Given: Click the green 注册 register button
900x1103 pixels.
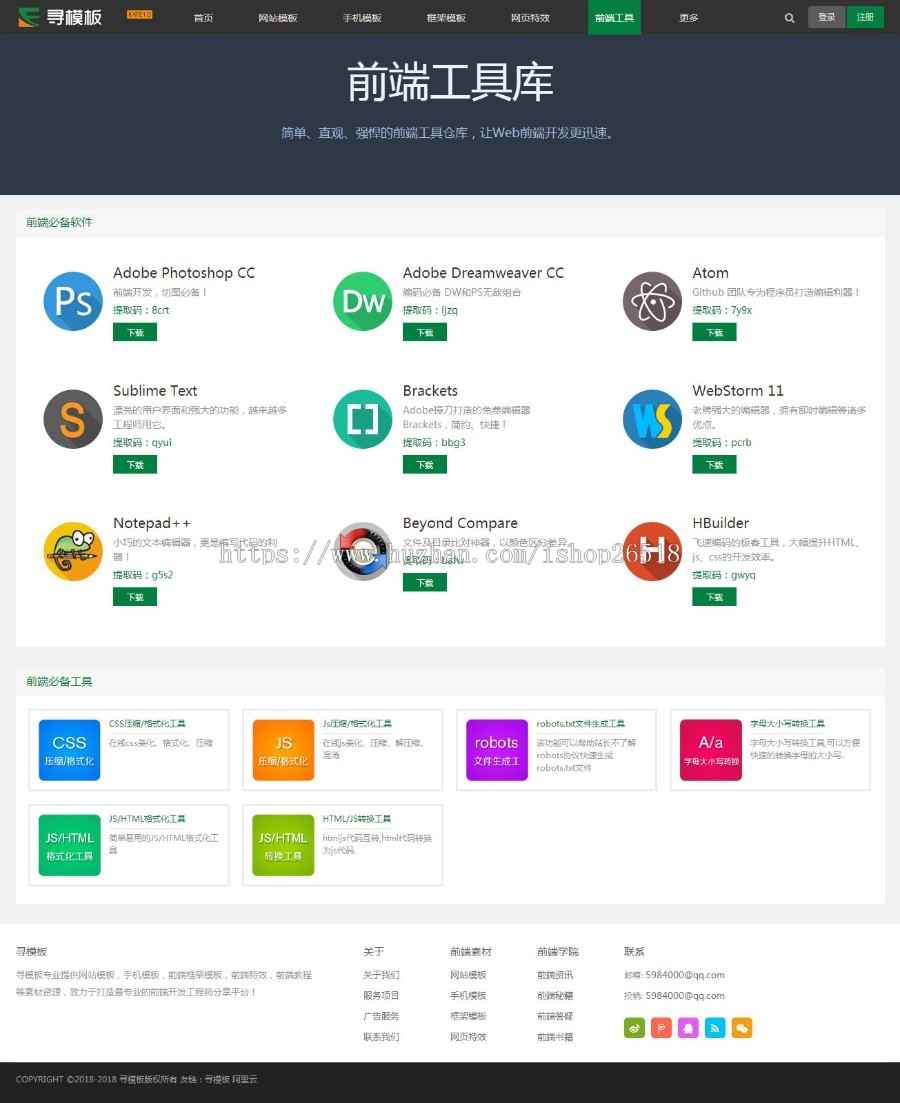Looking at the screenshot, I should (866, 17).
